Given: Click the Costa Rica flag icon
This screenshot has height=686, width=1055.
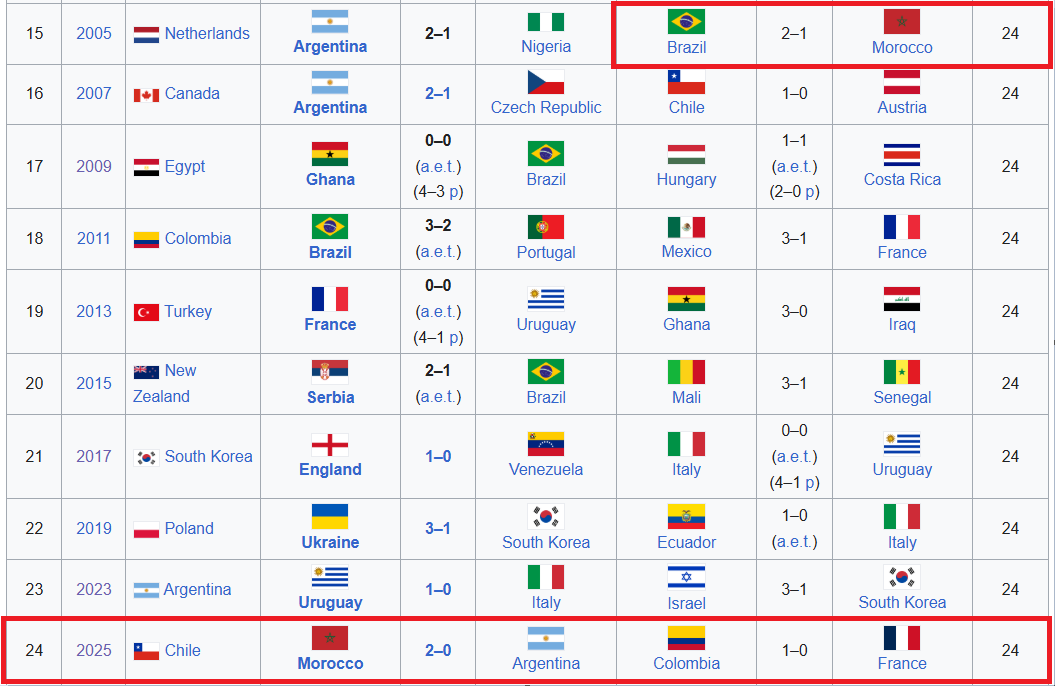Looking at the screenshot, I should [x=902, y=154].
